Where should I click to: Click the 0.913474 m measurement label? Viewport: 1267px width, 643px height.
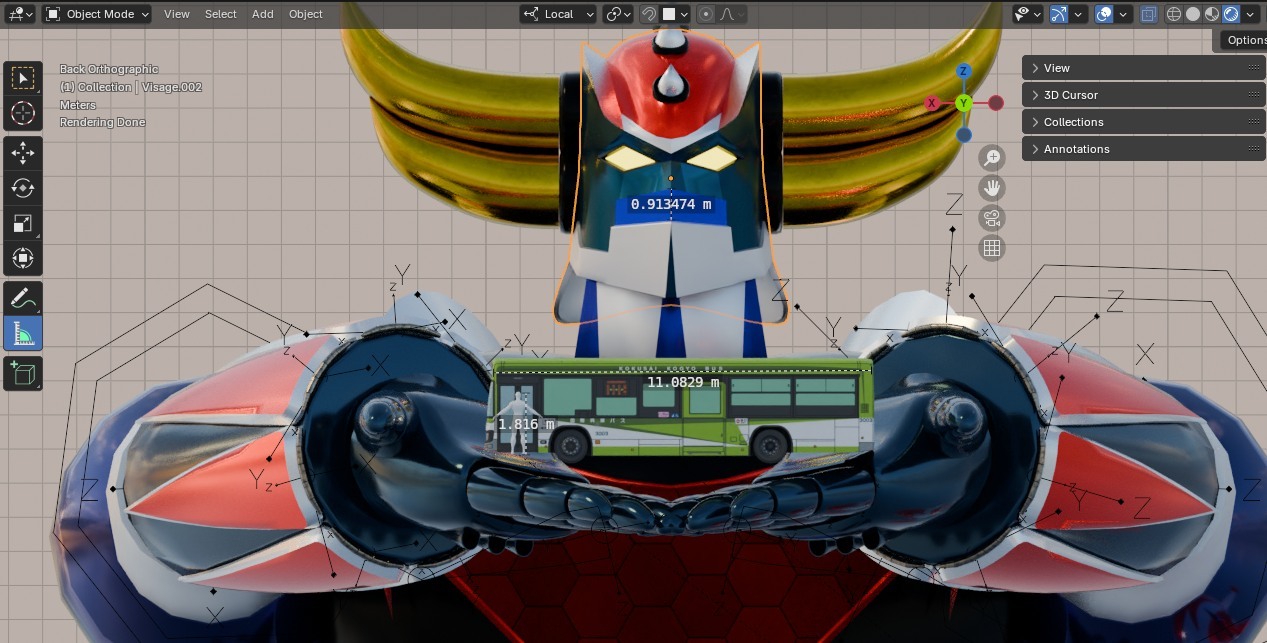tap(671, 204)
